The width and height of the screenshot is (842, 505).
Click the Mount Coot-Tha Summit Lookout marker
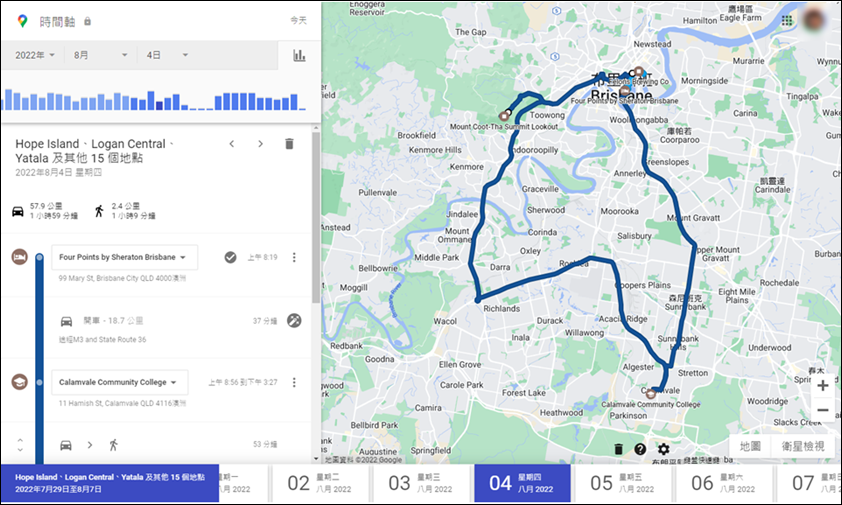[x=504, y=116]
